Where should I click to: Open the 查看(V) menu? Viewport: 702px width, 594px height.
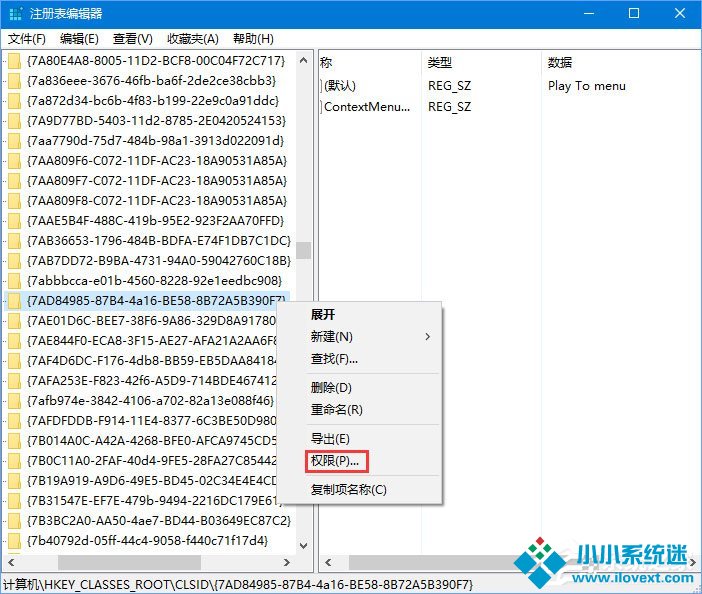coord(133,39)
